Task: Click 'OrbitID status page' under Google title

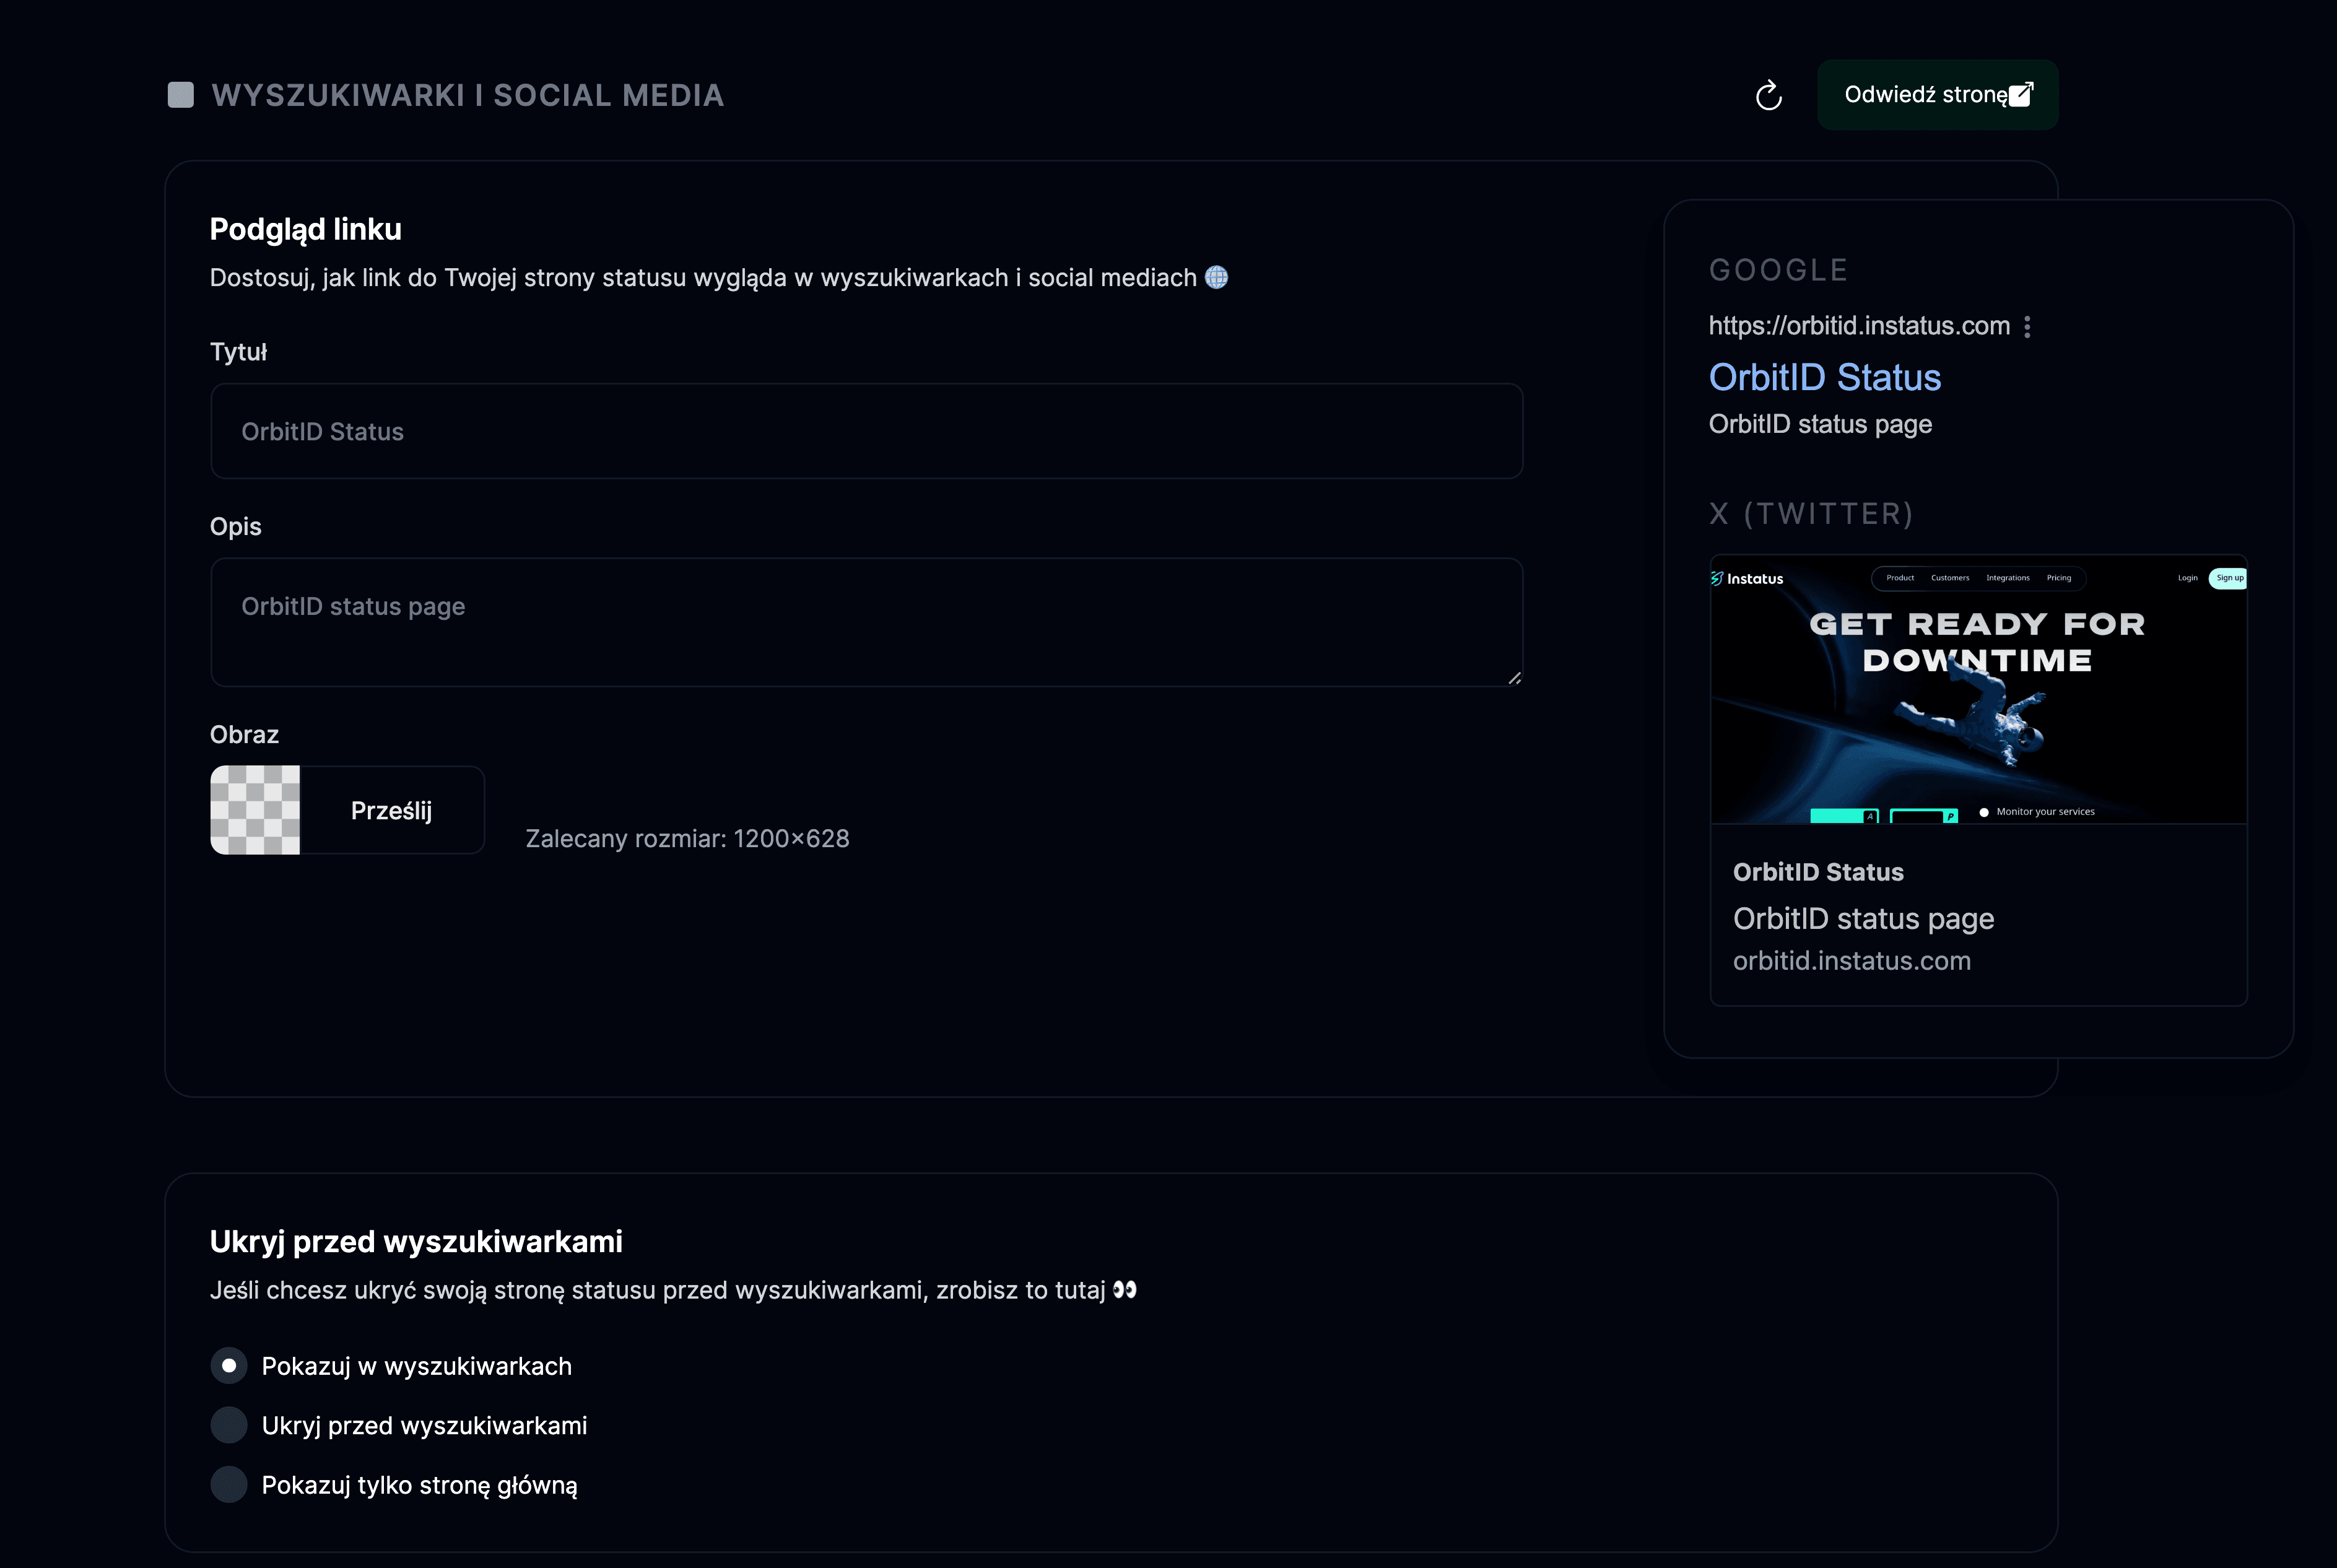Action: [1820, 424]
